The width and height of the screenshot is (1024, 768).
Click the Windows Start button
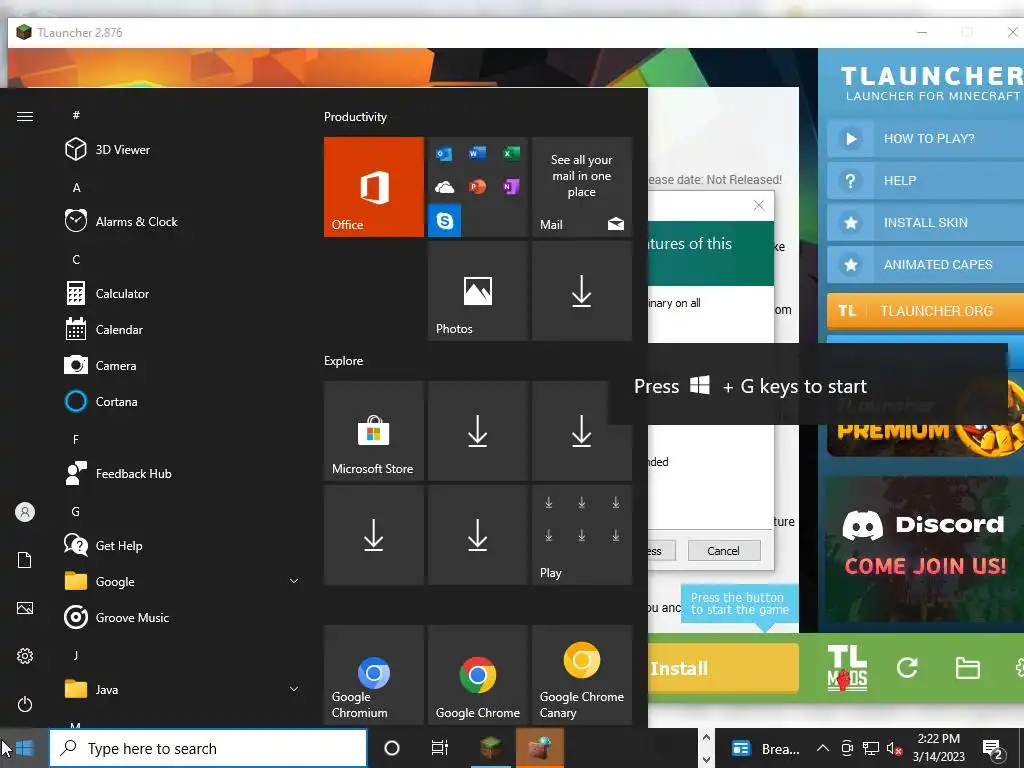tap(24, 748)
